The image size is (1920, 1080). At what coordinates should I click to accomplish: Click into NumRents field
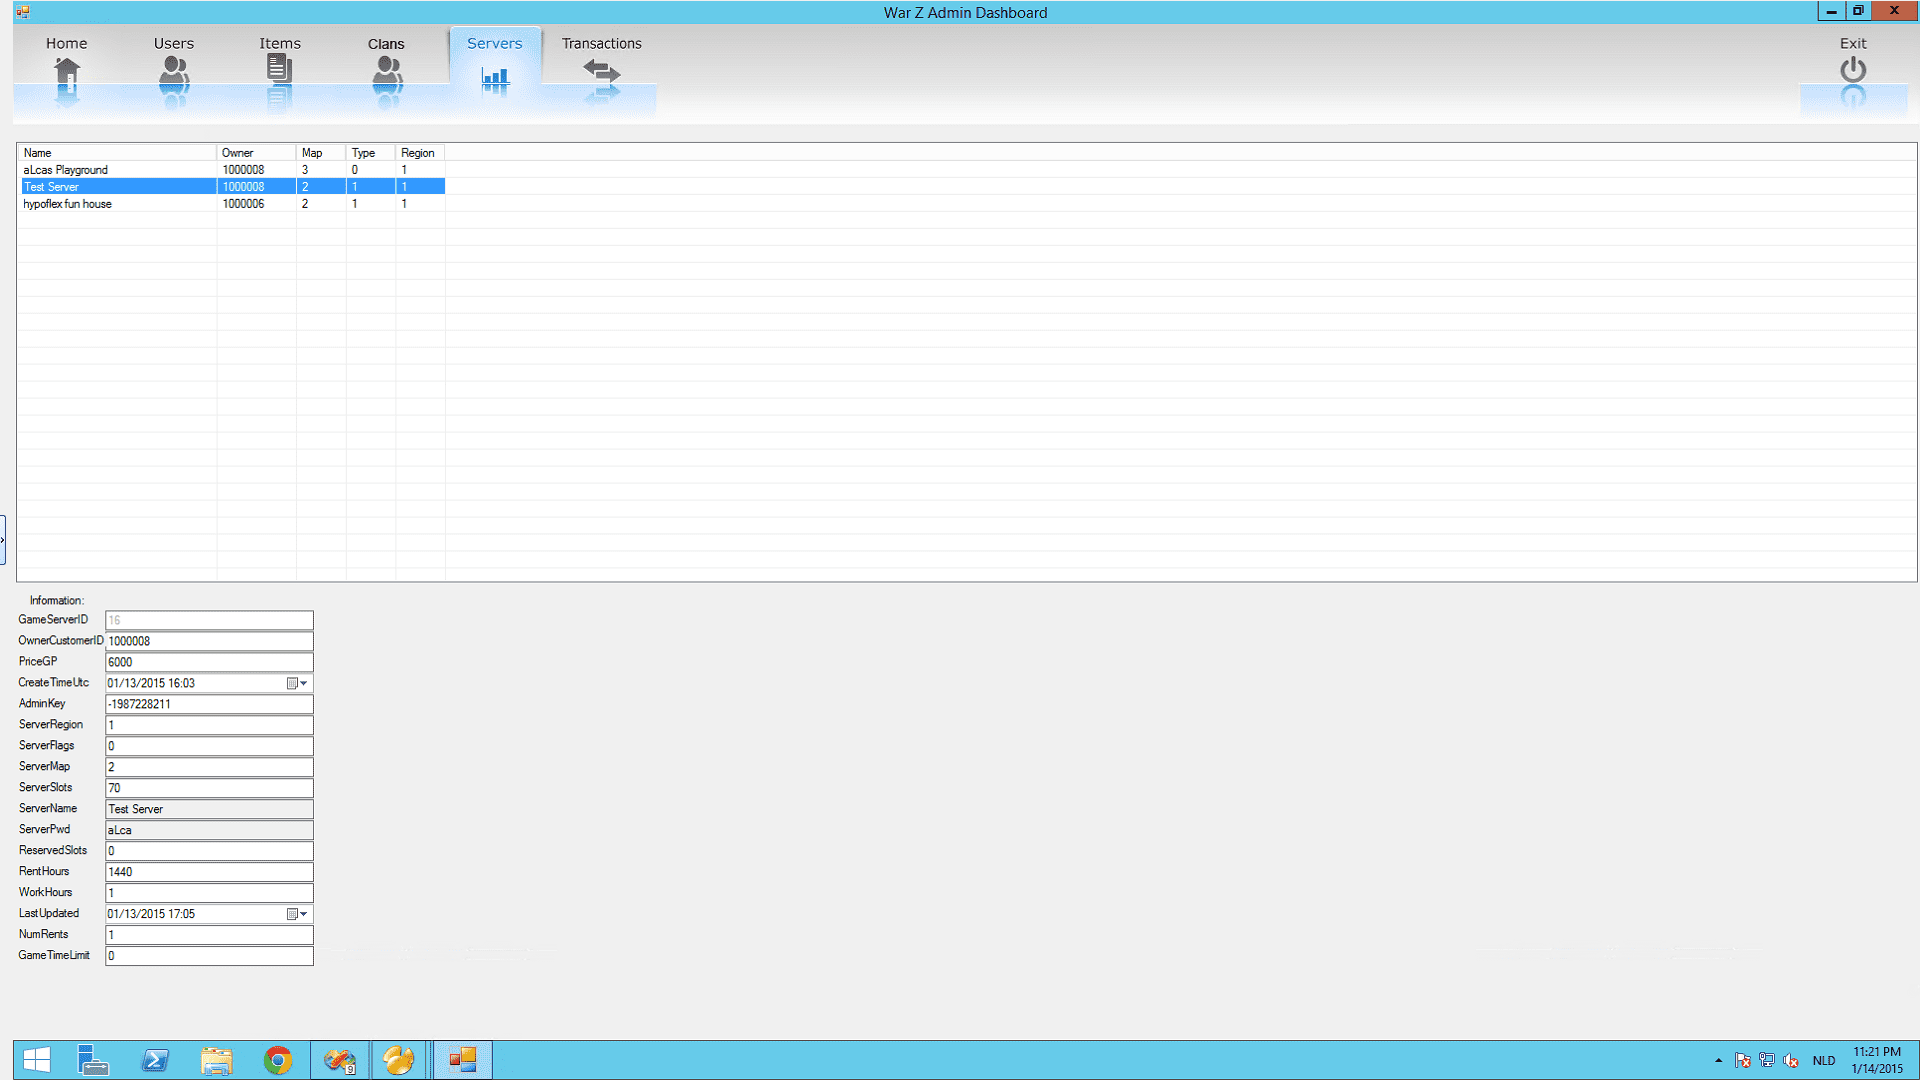pyautogui.click(x=209, y=935)
